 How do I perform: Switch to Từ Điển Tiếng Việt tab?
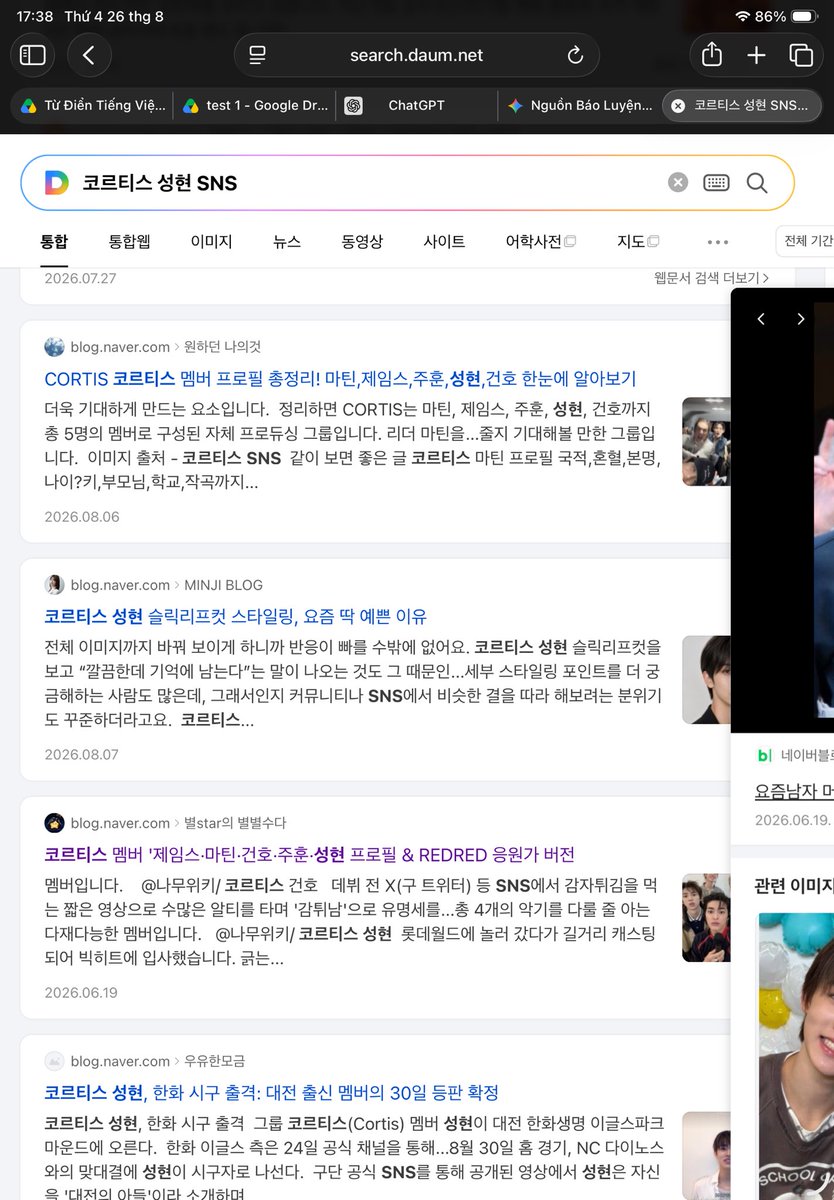pyautogui.click(x=93, y=105)
